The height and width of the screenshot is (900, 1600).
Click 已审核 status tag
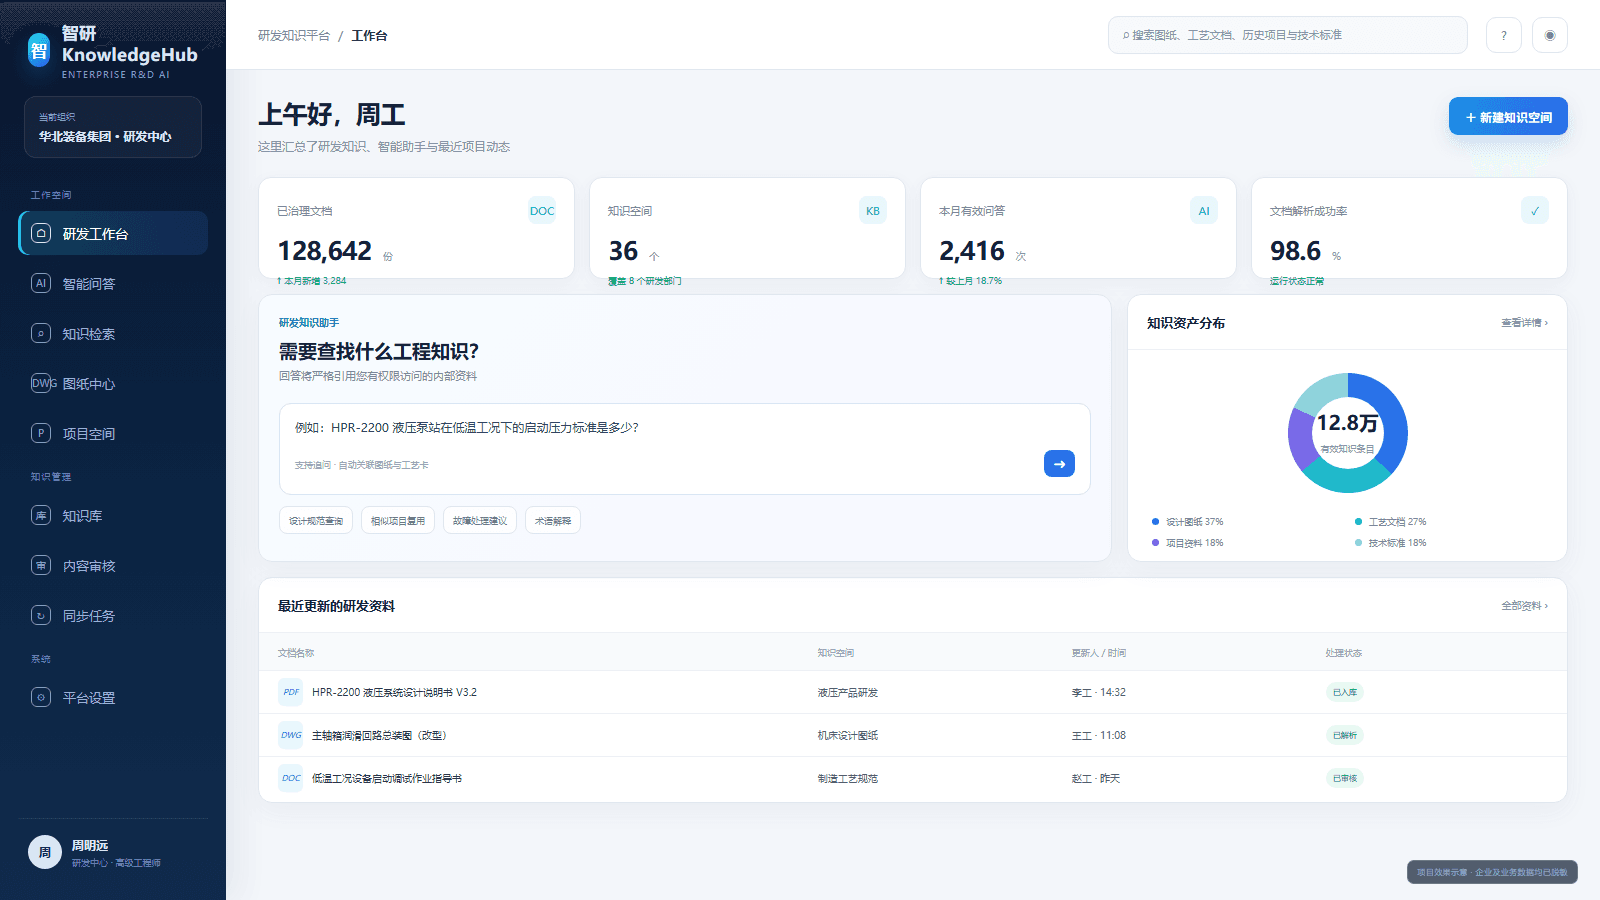click(1345, 778)
